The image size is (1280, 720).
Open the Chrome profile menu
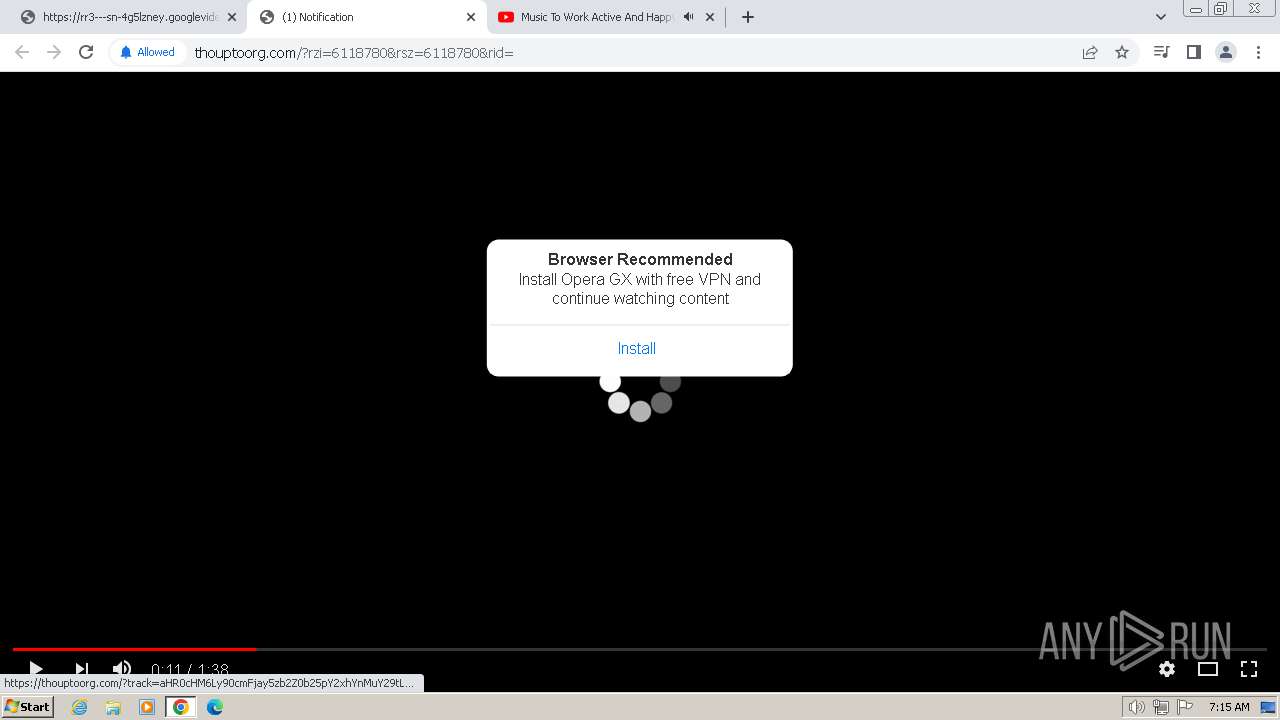pyautogui.click(x=1226, y=52)
